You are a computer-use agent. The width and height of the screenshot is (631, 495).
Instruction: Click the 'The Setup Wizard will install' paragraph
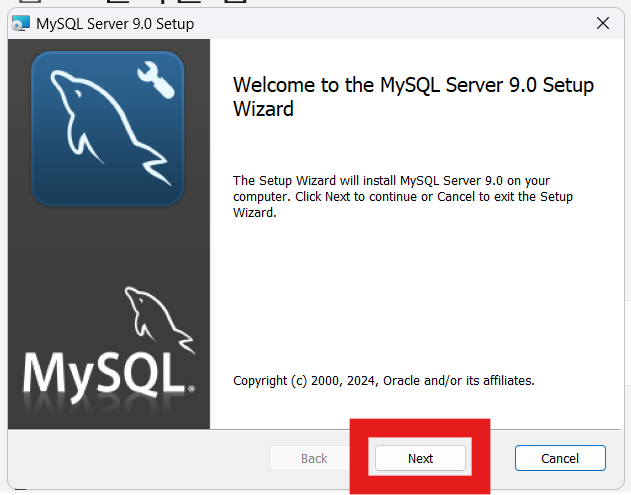(403, 196)
